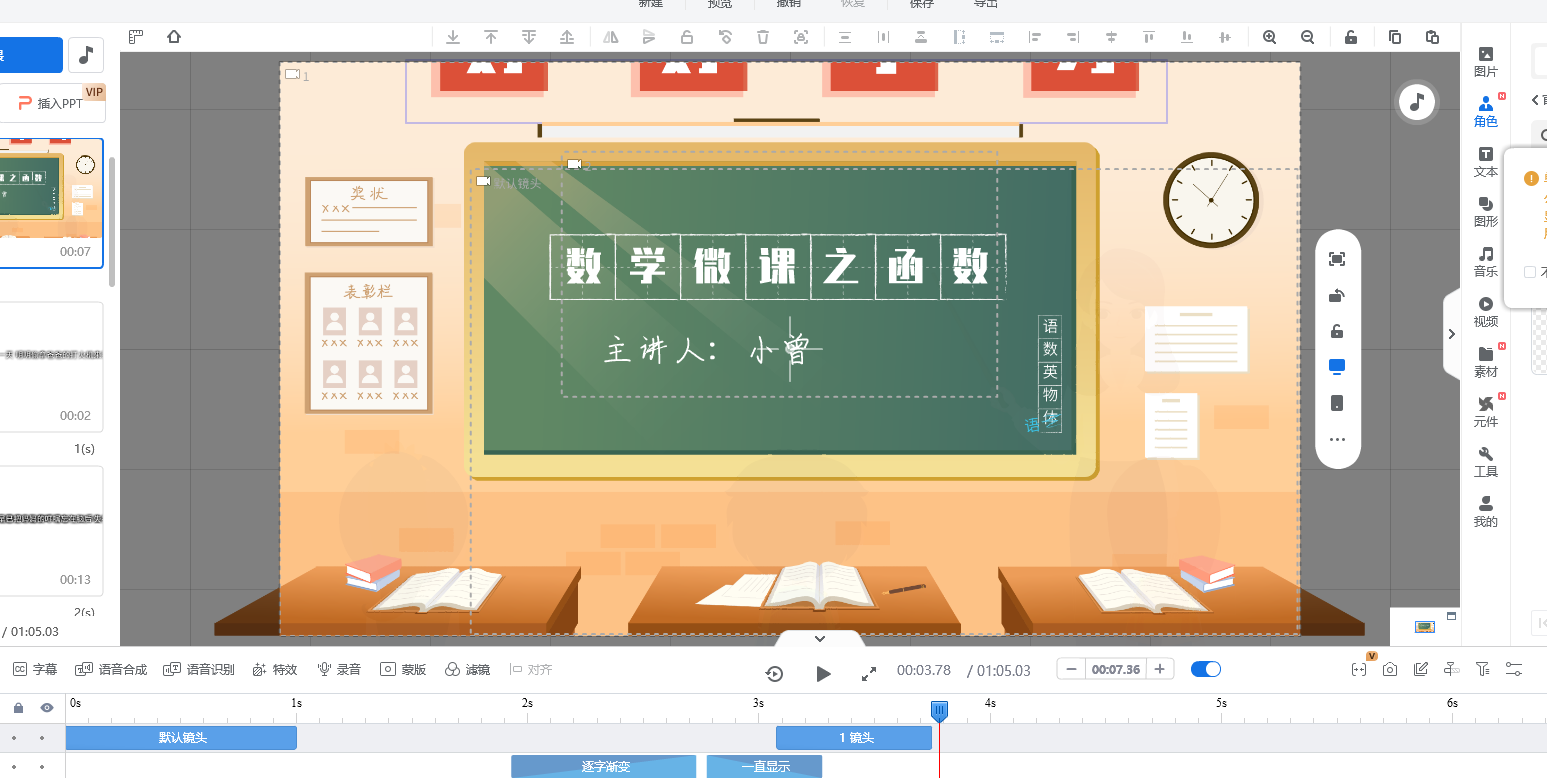Tick the checkbox in the notice popup
The width and height of the screenshot is (1547, 778).
1530,272
